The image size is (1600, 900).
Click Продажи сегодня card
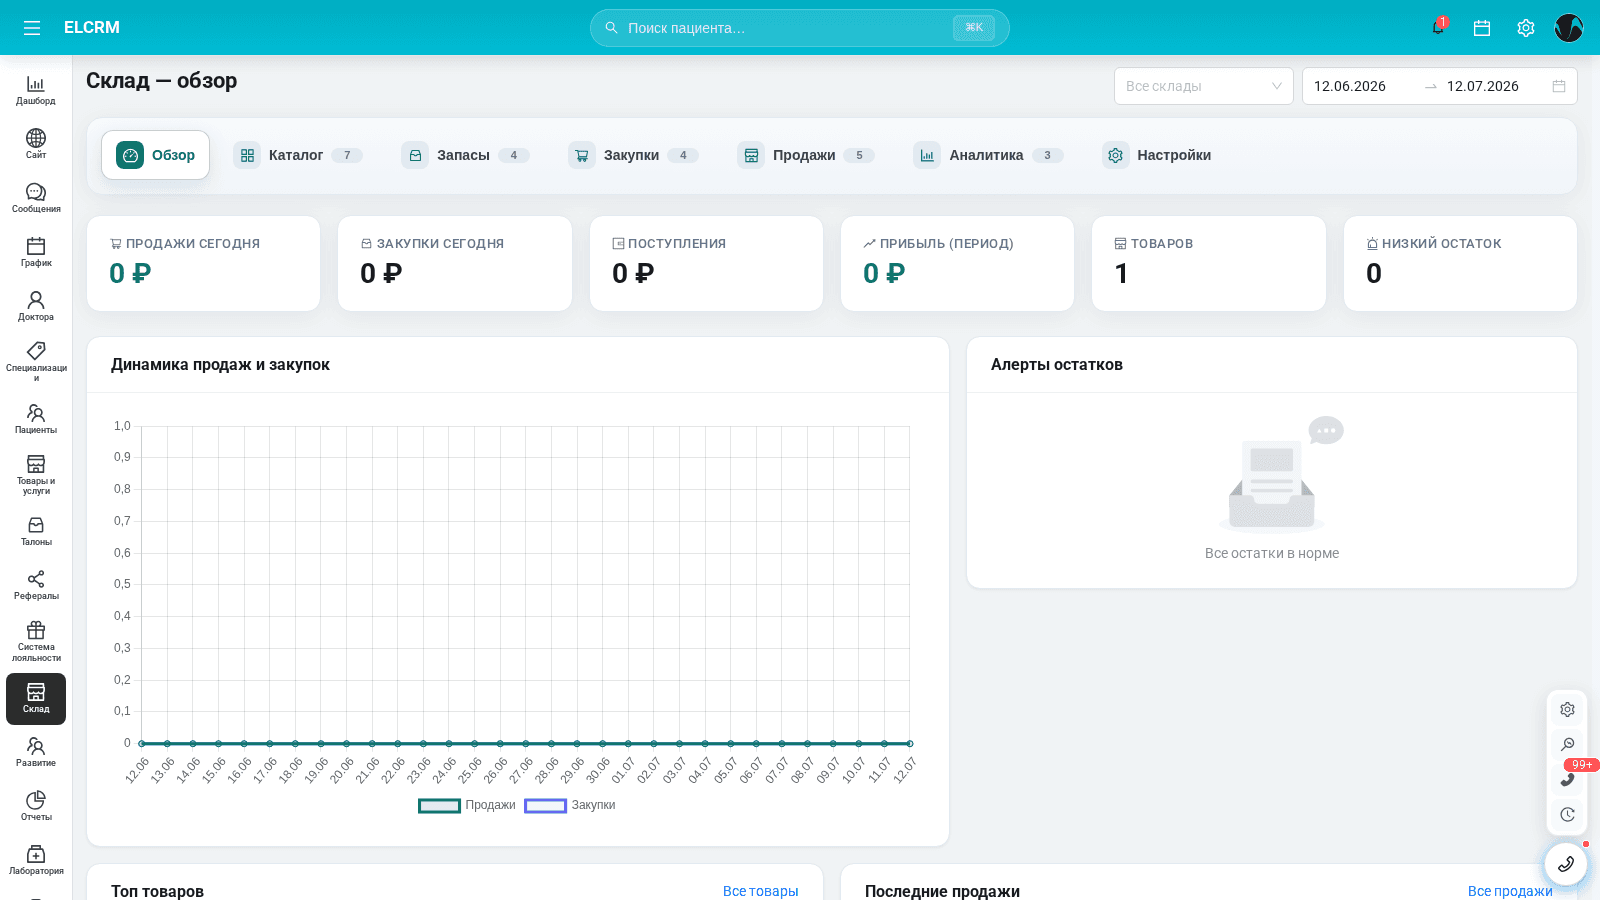pos(204,264)
